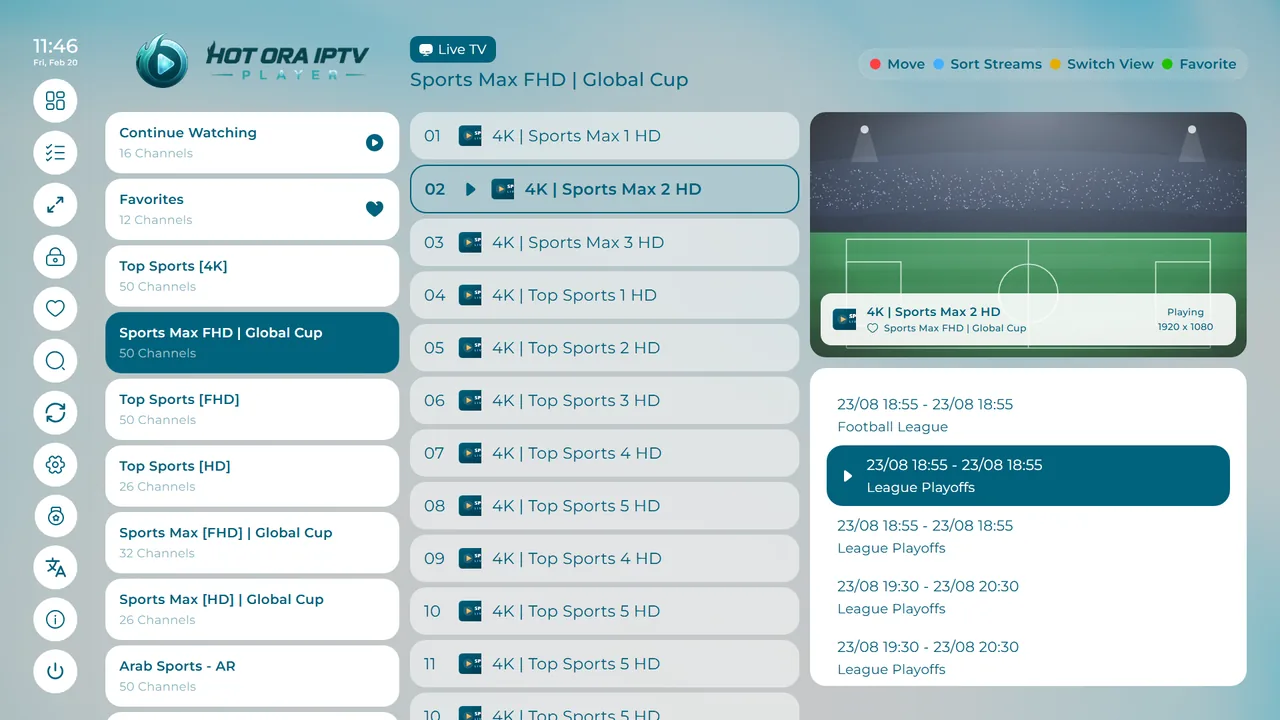
Task: Refresh playlist with the circular arrows icon
Action: coord(55,412)
